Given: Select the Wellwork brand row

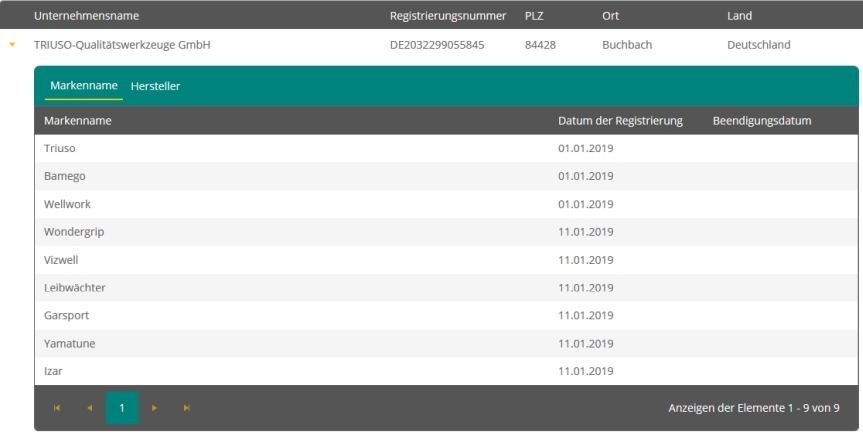Looking at the screenshot, I should pos(446,204).
